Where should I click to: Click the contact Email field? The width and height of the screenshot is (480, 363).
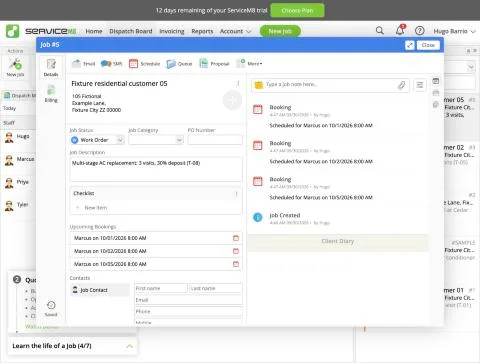coord(188,300)
